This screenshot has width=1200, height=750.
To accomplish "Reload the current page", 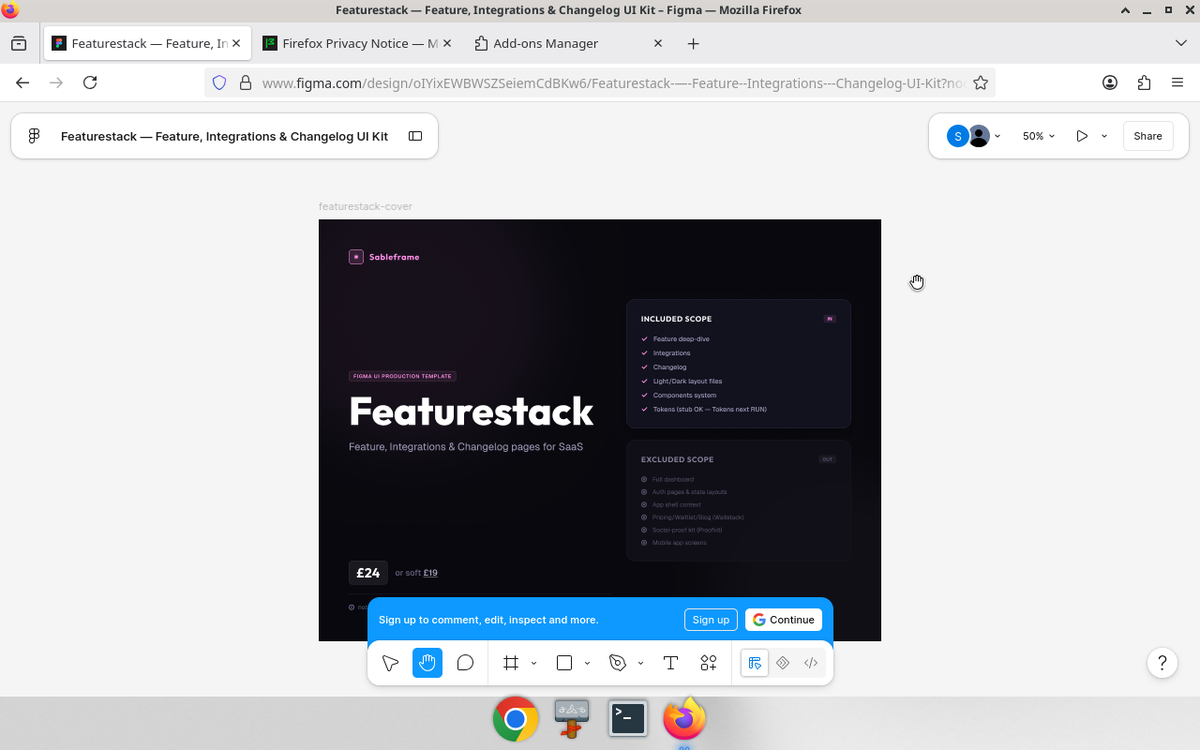I will pyautogui.click(x=90, y=83).
